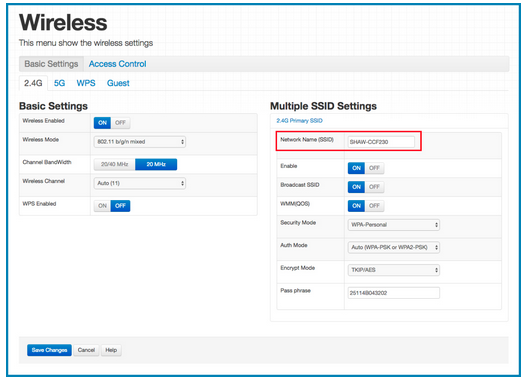Select 20 MHz channel bandwidth
Image resolution: width=526 pixels, height=382 pixels.
click(x=156, y=164)
